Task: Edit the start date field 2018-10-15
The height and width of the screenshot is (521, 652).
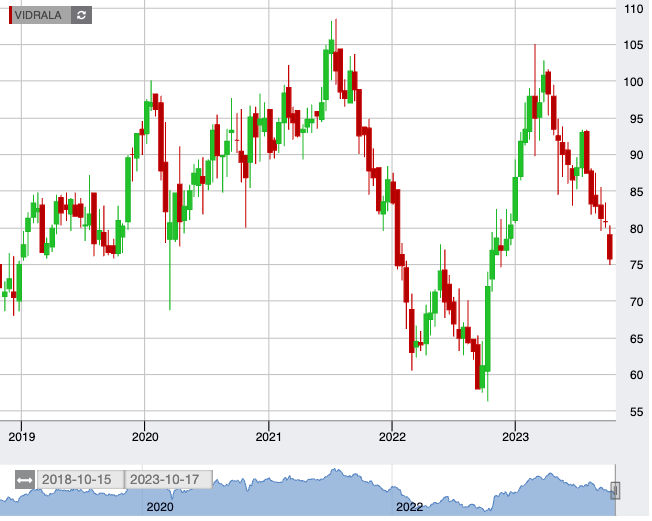Action: [81, 480]
